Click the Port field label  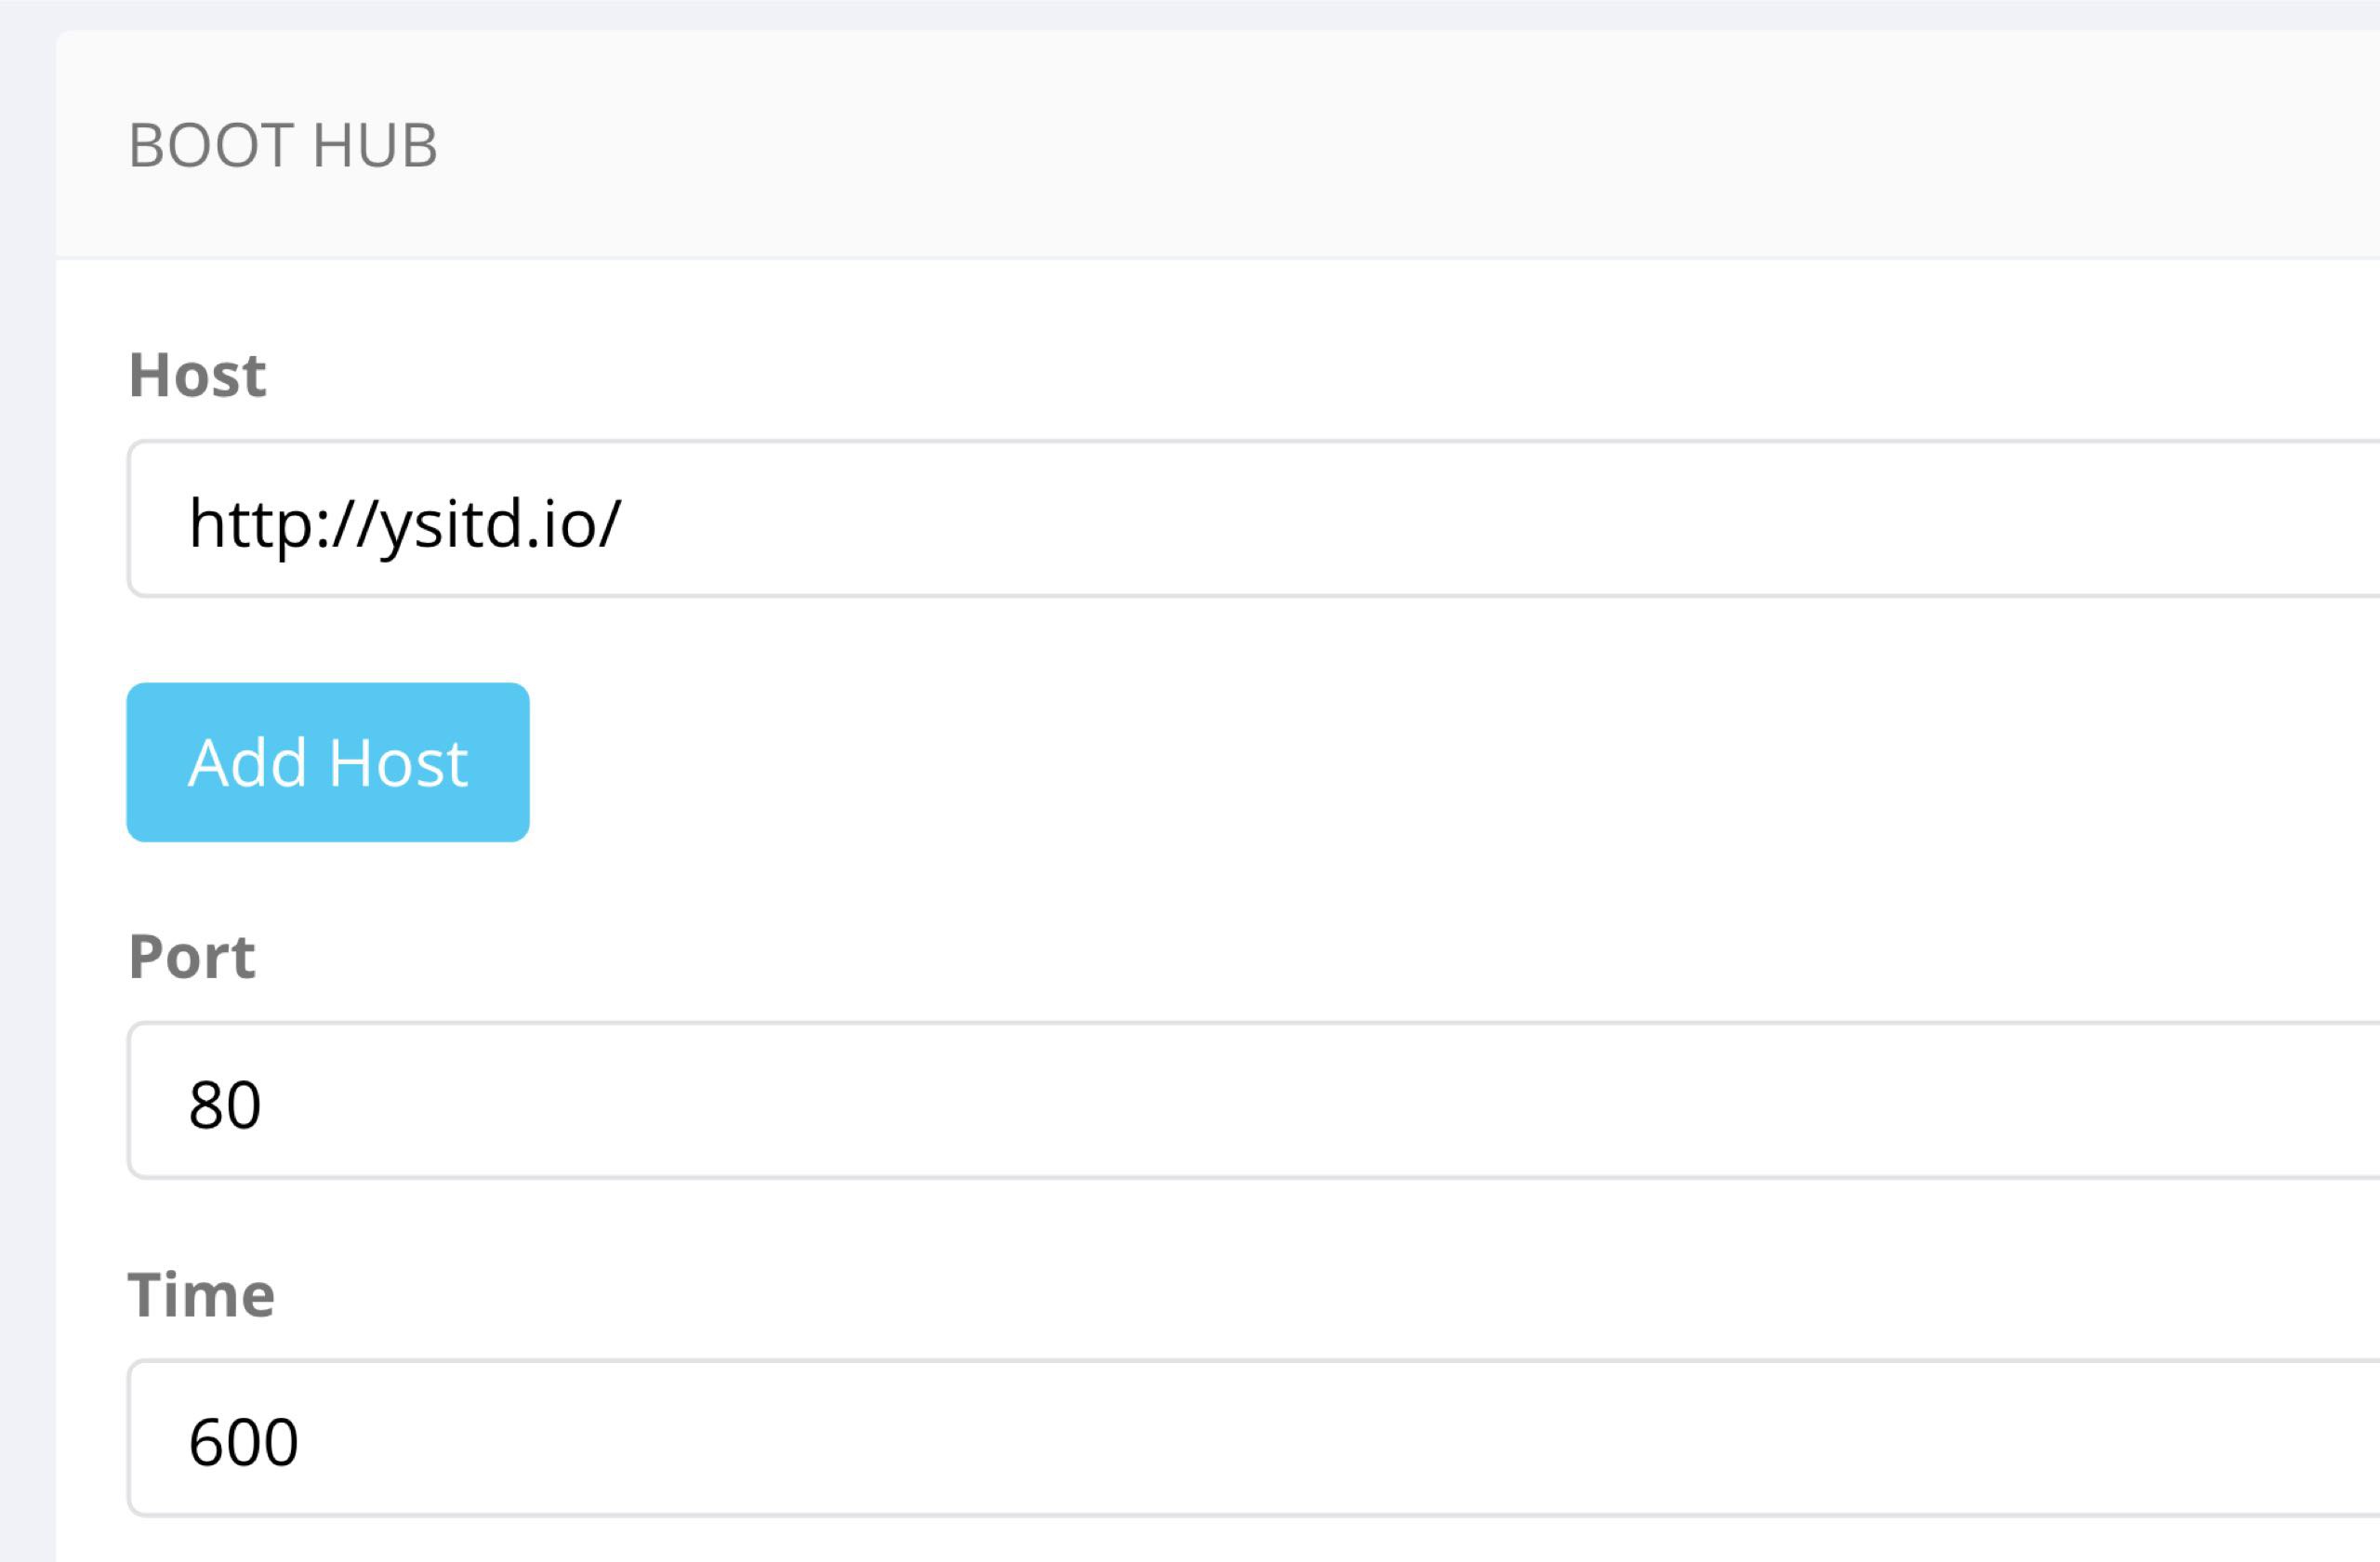[x=192, y=957]
